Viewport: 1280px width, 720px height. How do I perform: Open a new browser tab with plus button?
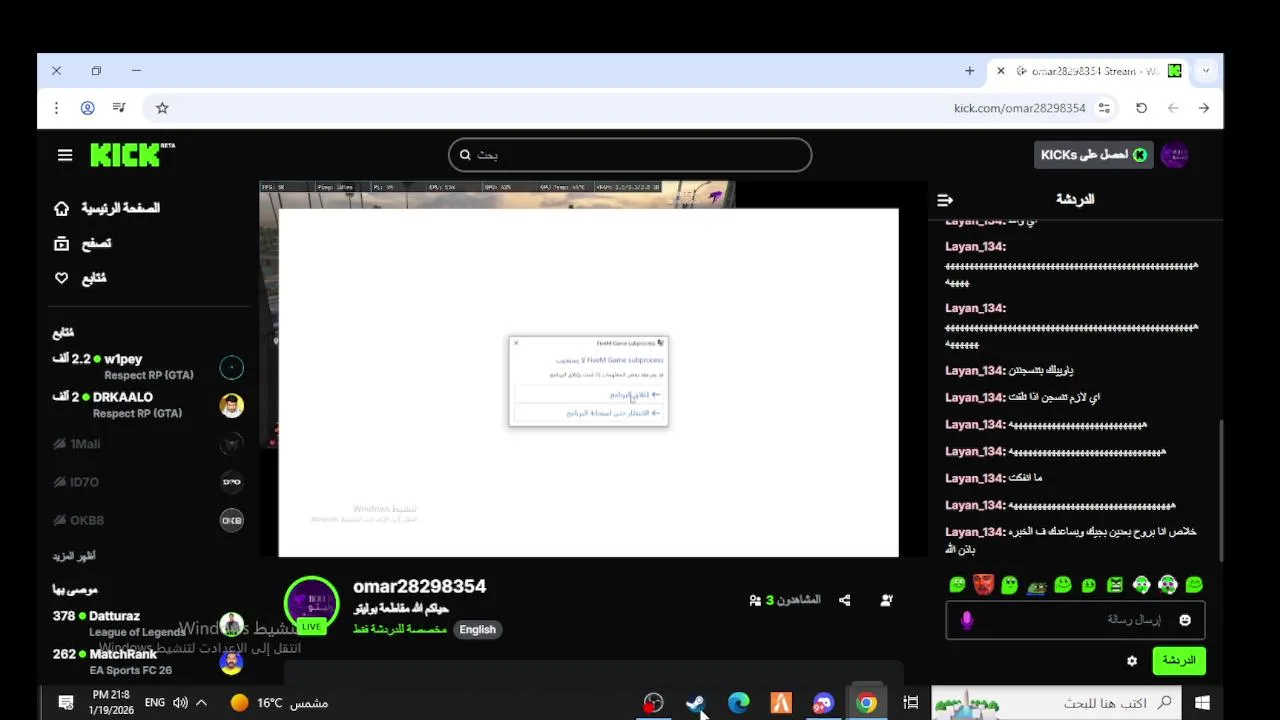pyautogui.click(x=969, y=71)
